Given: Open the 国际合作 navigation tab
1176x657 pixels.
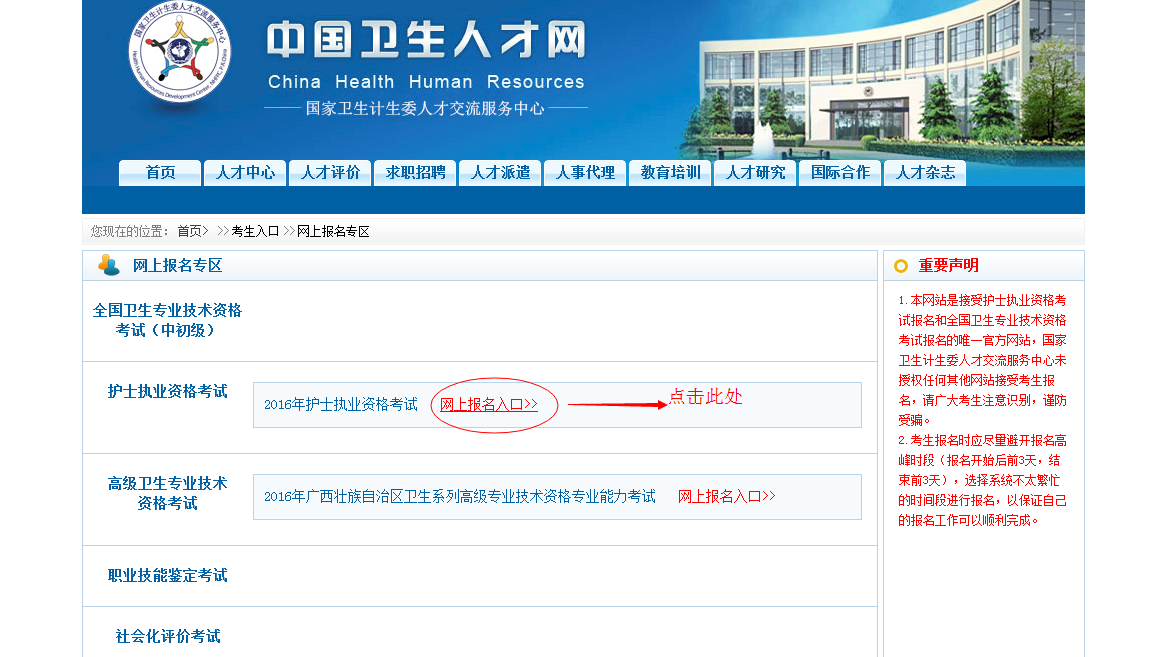Looking at the screenshot, I should coord(840,173).
